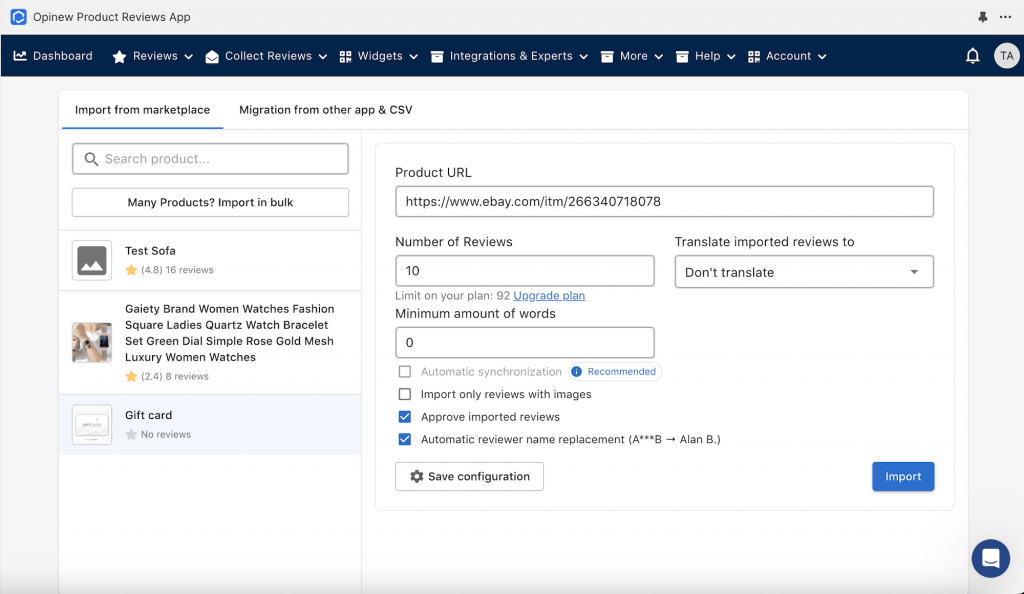Click the search magnifier icon
Viewport: 1024px width, 594px height.
(91, 159)
